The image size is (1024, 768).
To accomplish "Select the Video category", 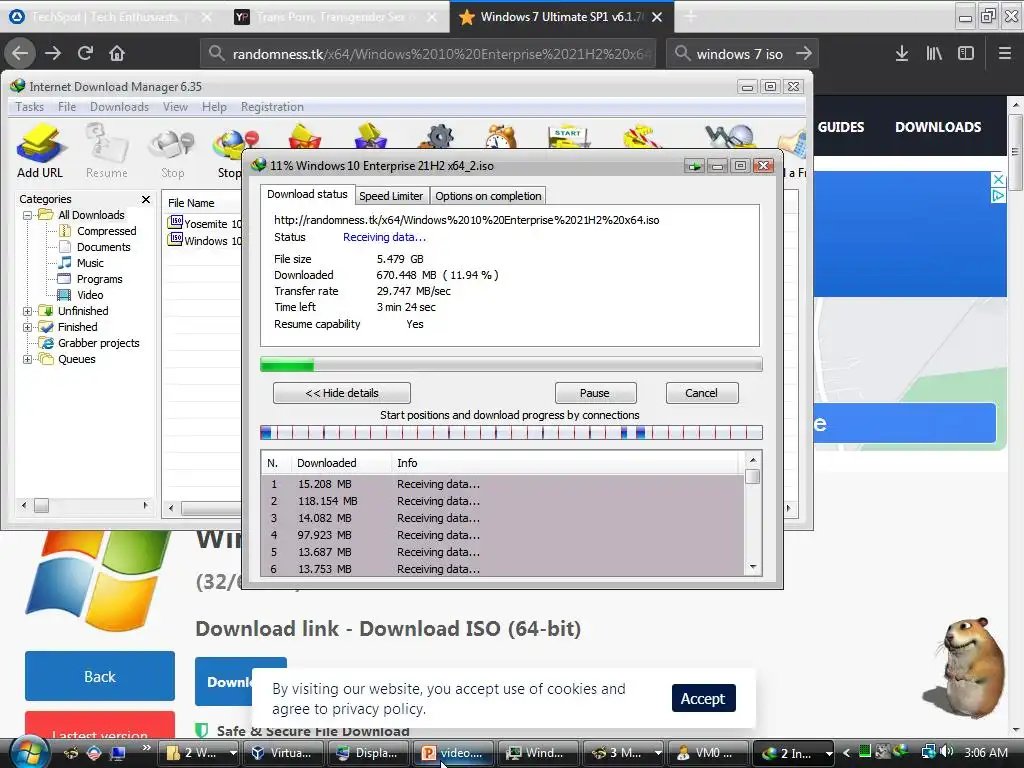I will [x=89, y=295].
